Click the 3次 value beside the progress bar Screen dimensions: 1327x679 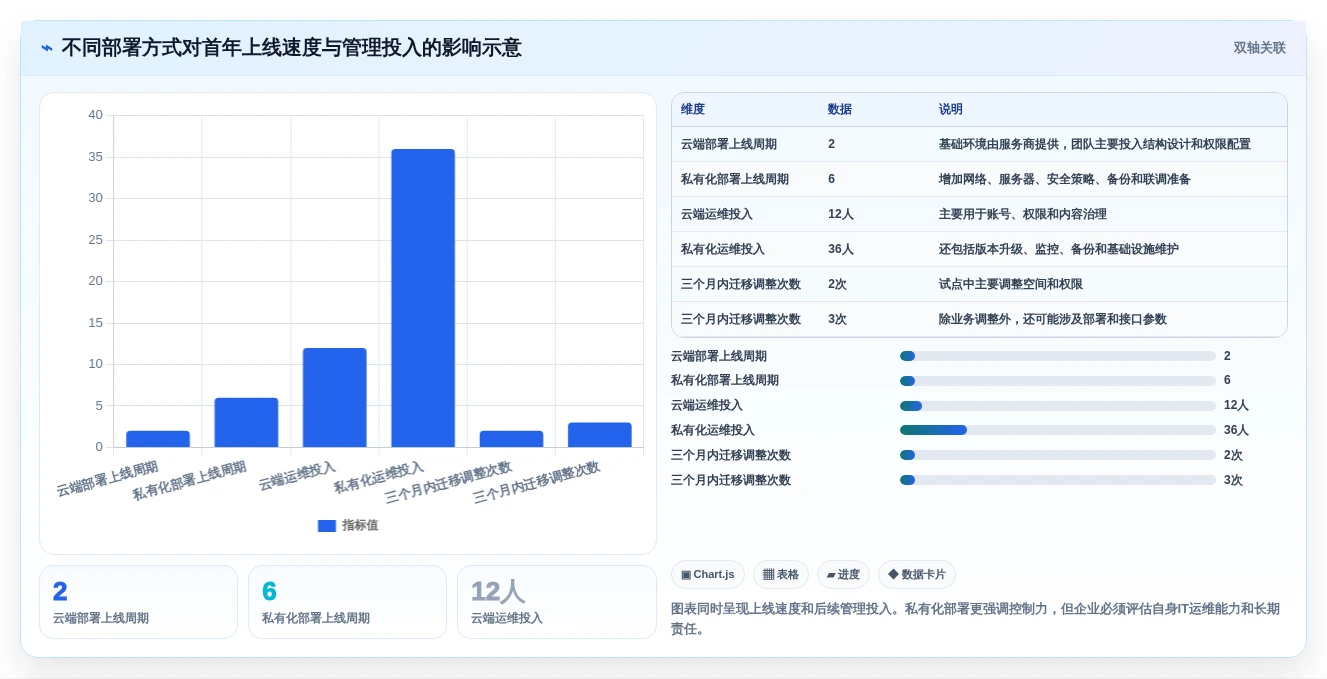coord(1233,480)
